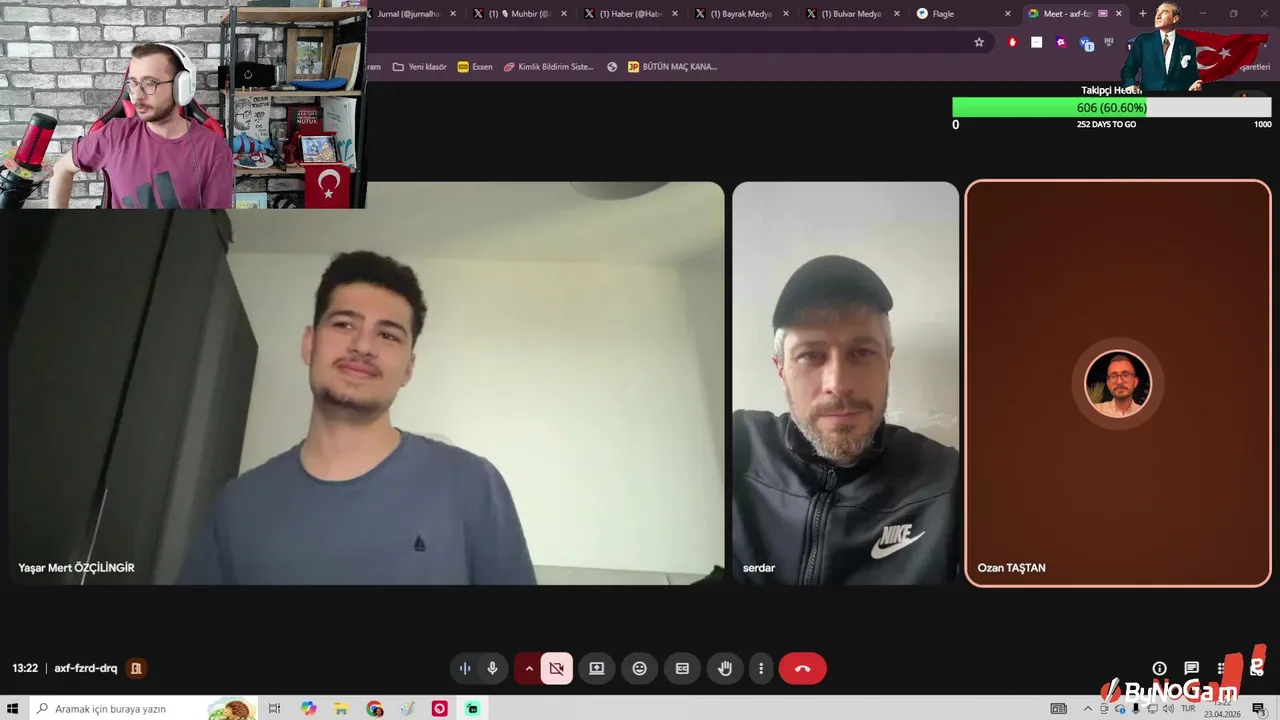The width and height of the screenshot is (1280, 720).
Task: Close the Flagle tab
Action: (1008, 14)
